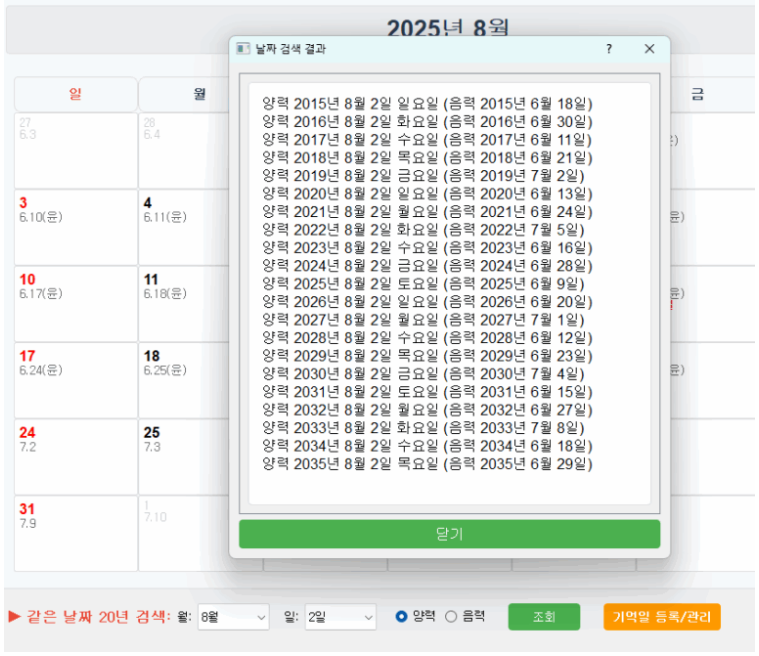Select August 11 calendar cell

200,303
